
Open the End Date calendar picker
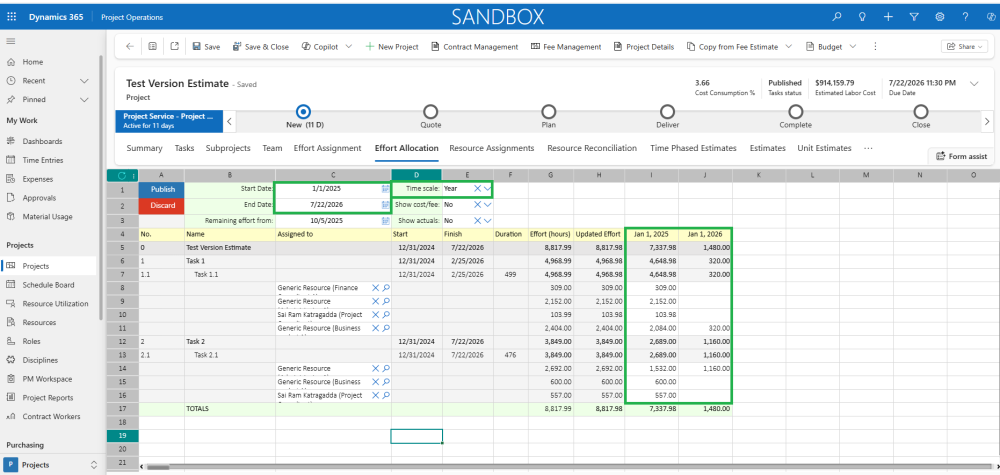point(385,205)
